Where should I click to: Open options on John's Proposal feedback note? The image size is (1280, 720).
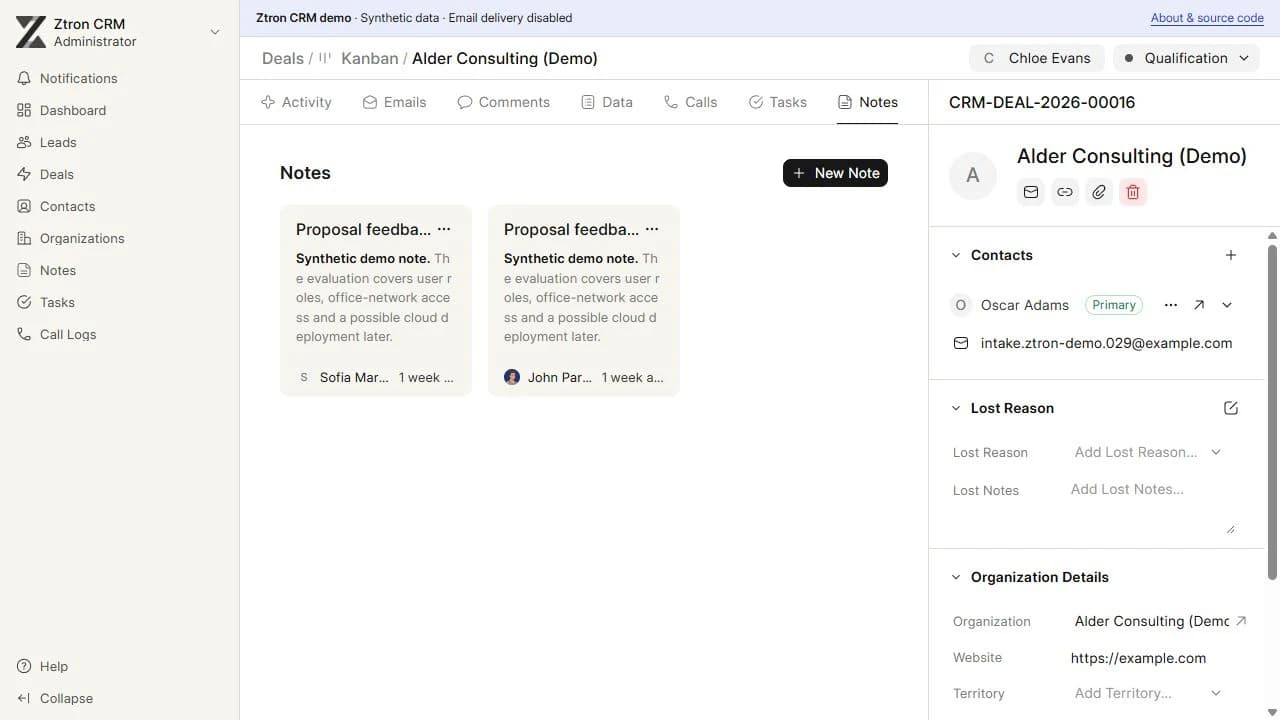652,229
